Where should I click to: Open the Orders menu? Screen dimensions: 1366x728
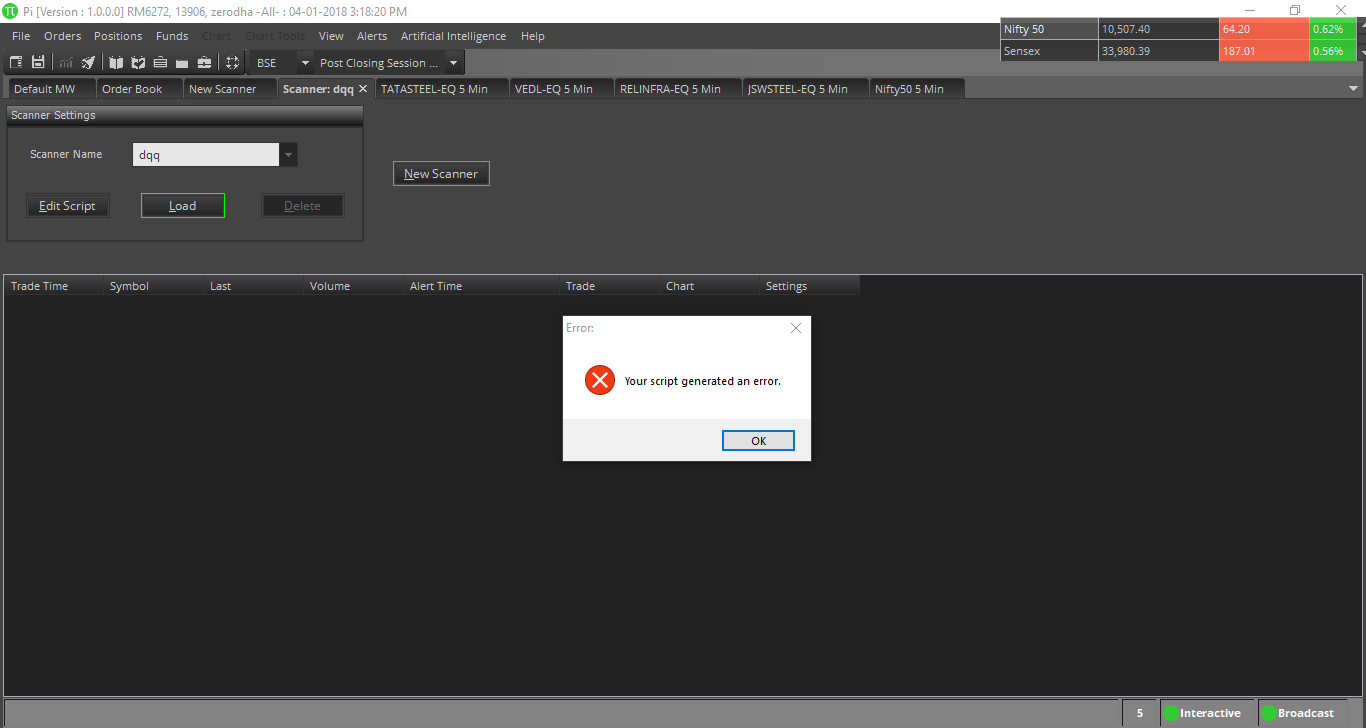coord(62,36)
